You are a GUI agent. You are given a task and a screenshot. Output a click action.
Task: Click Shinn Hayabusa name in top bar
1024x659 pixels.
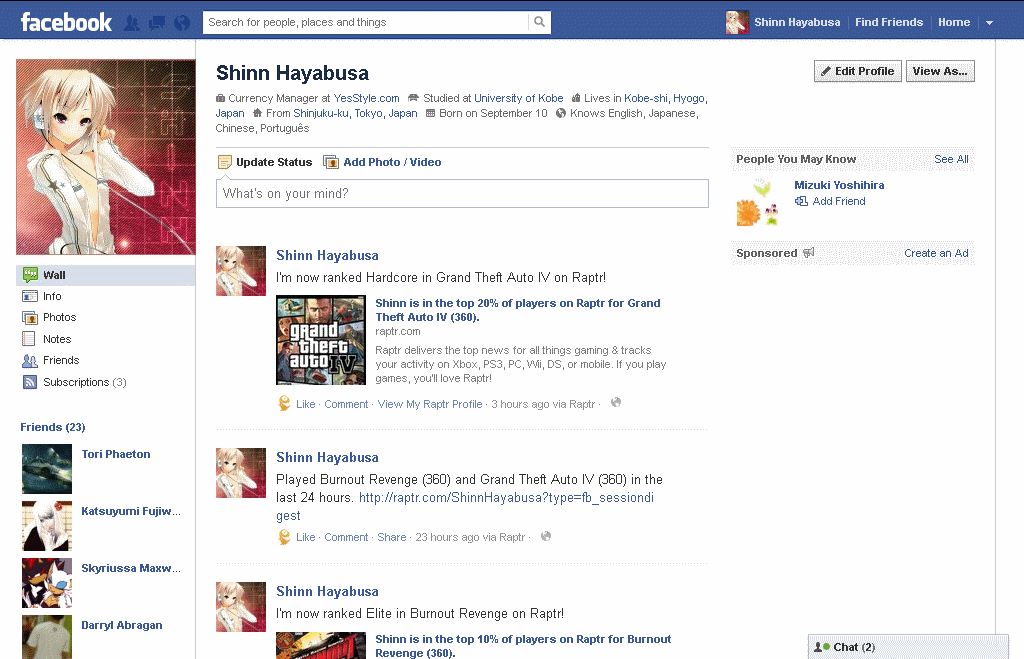797,22
